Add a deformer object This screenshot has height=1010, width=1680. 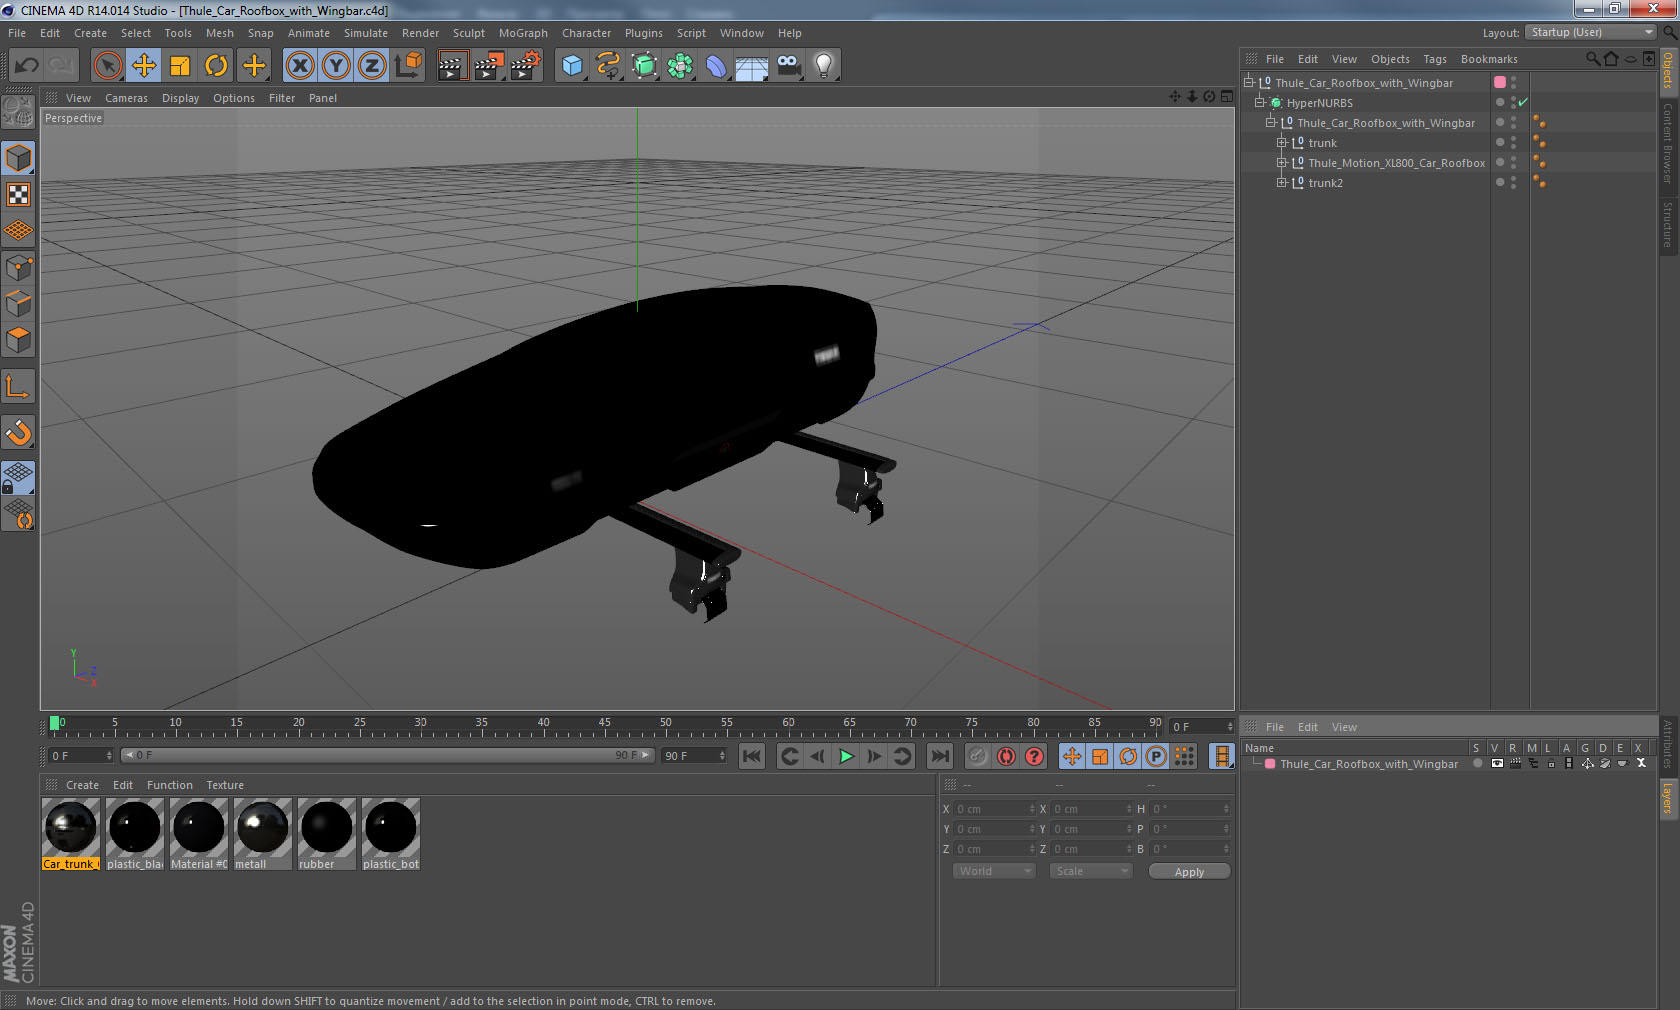(716, 66)
